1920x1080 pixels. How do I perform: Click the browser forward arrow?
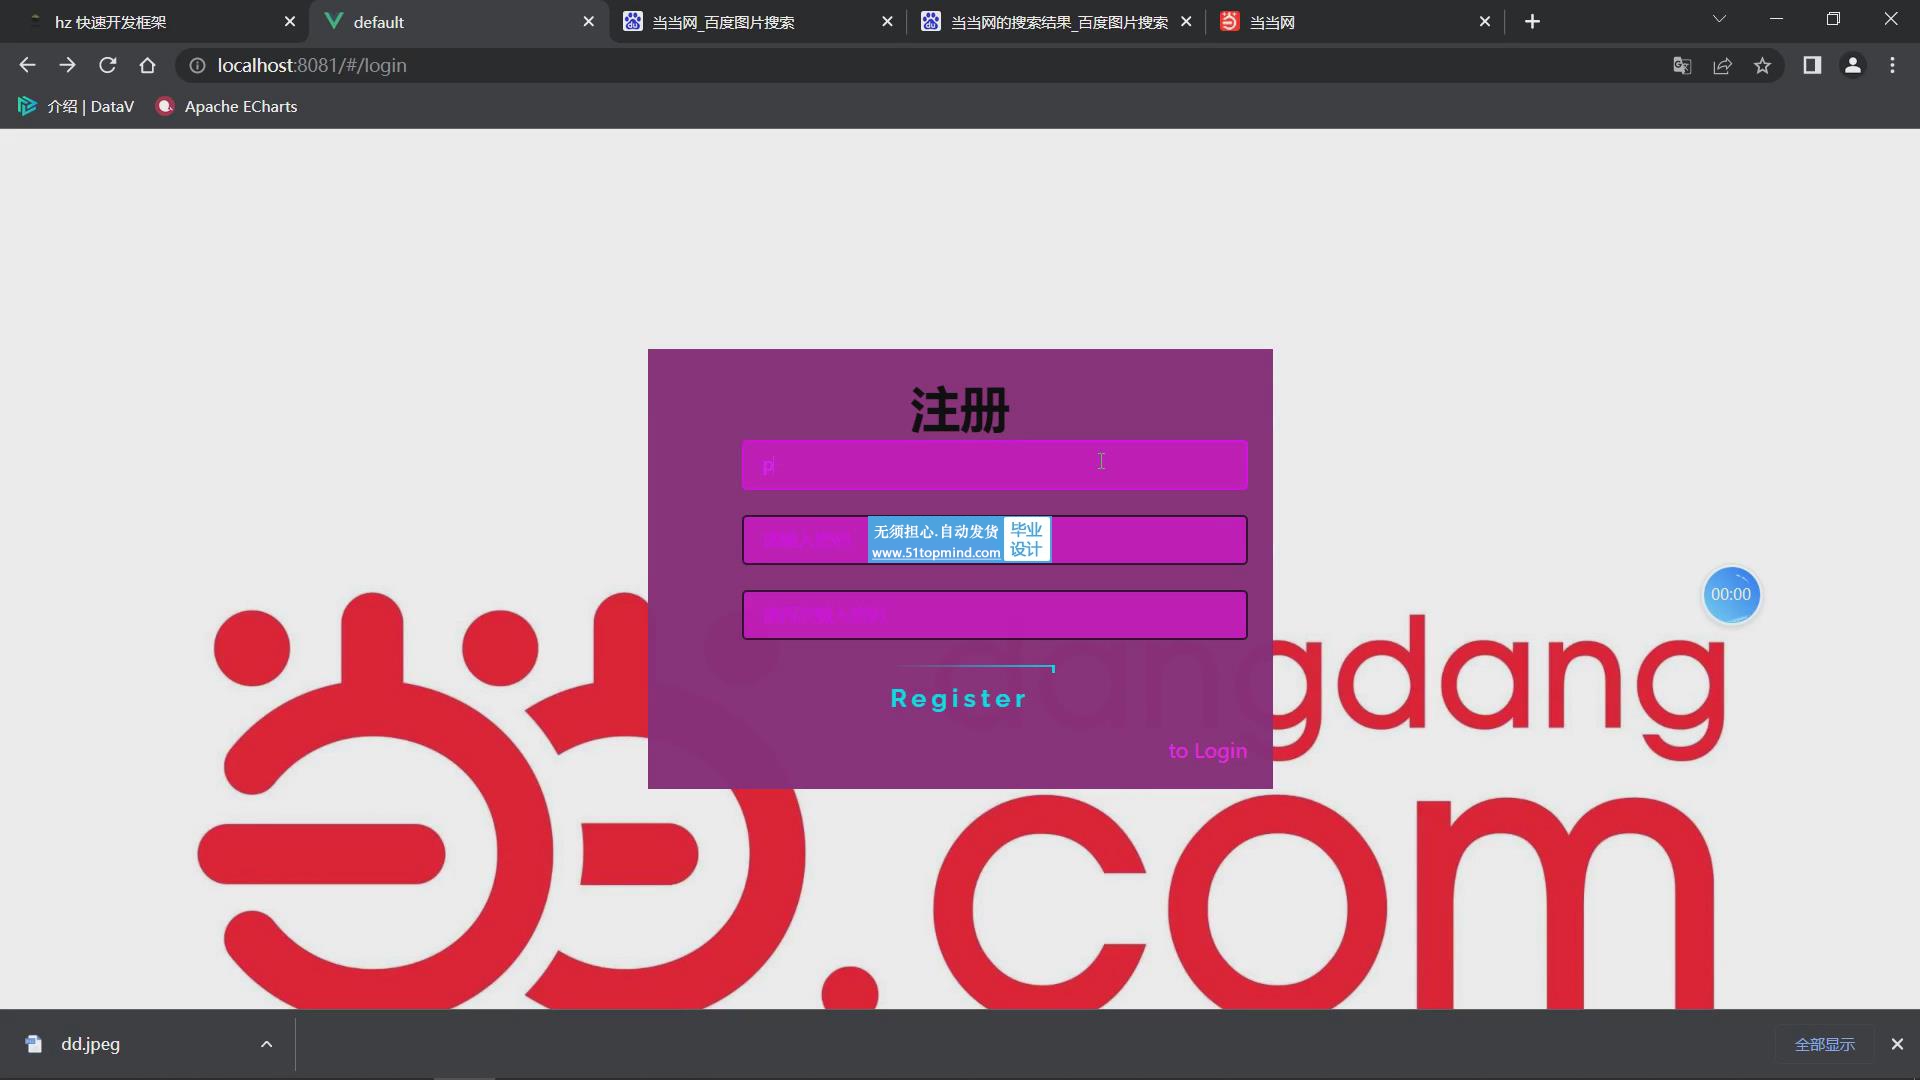[x=67, y=65]
